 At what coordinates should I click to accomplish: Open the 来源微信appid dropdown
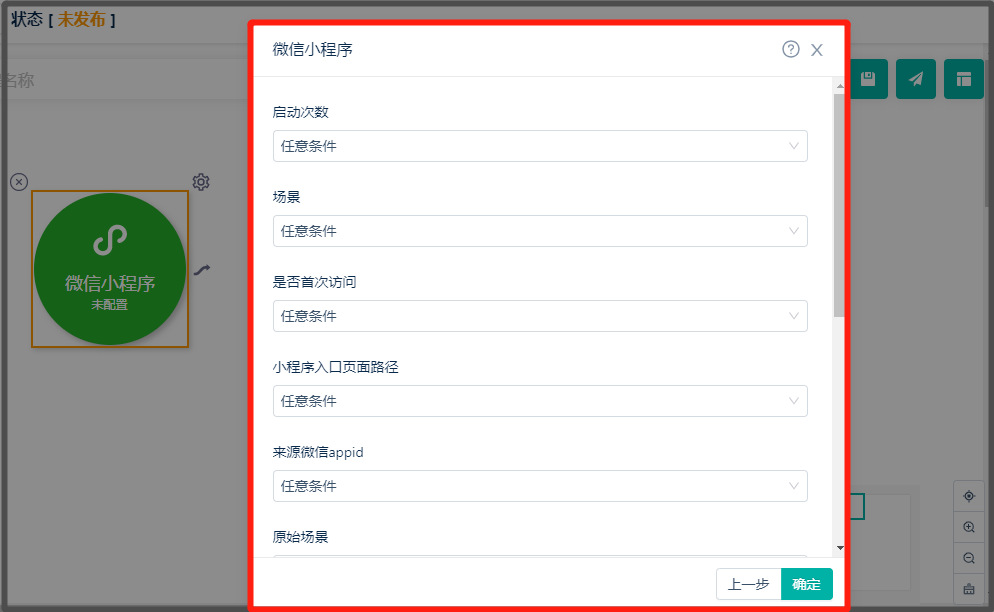[540, 486]
